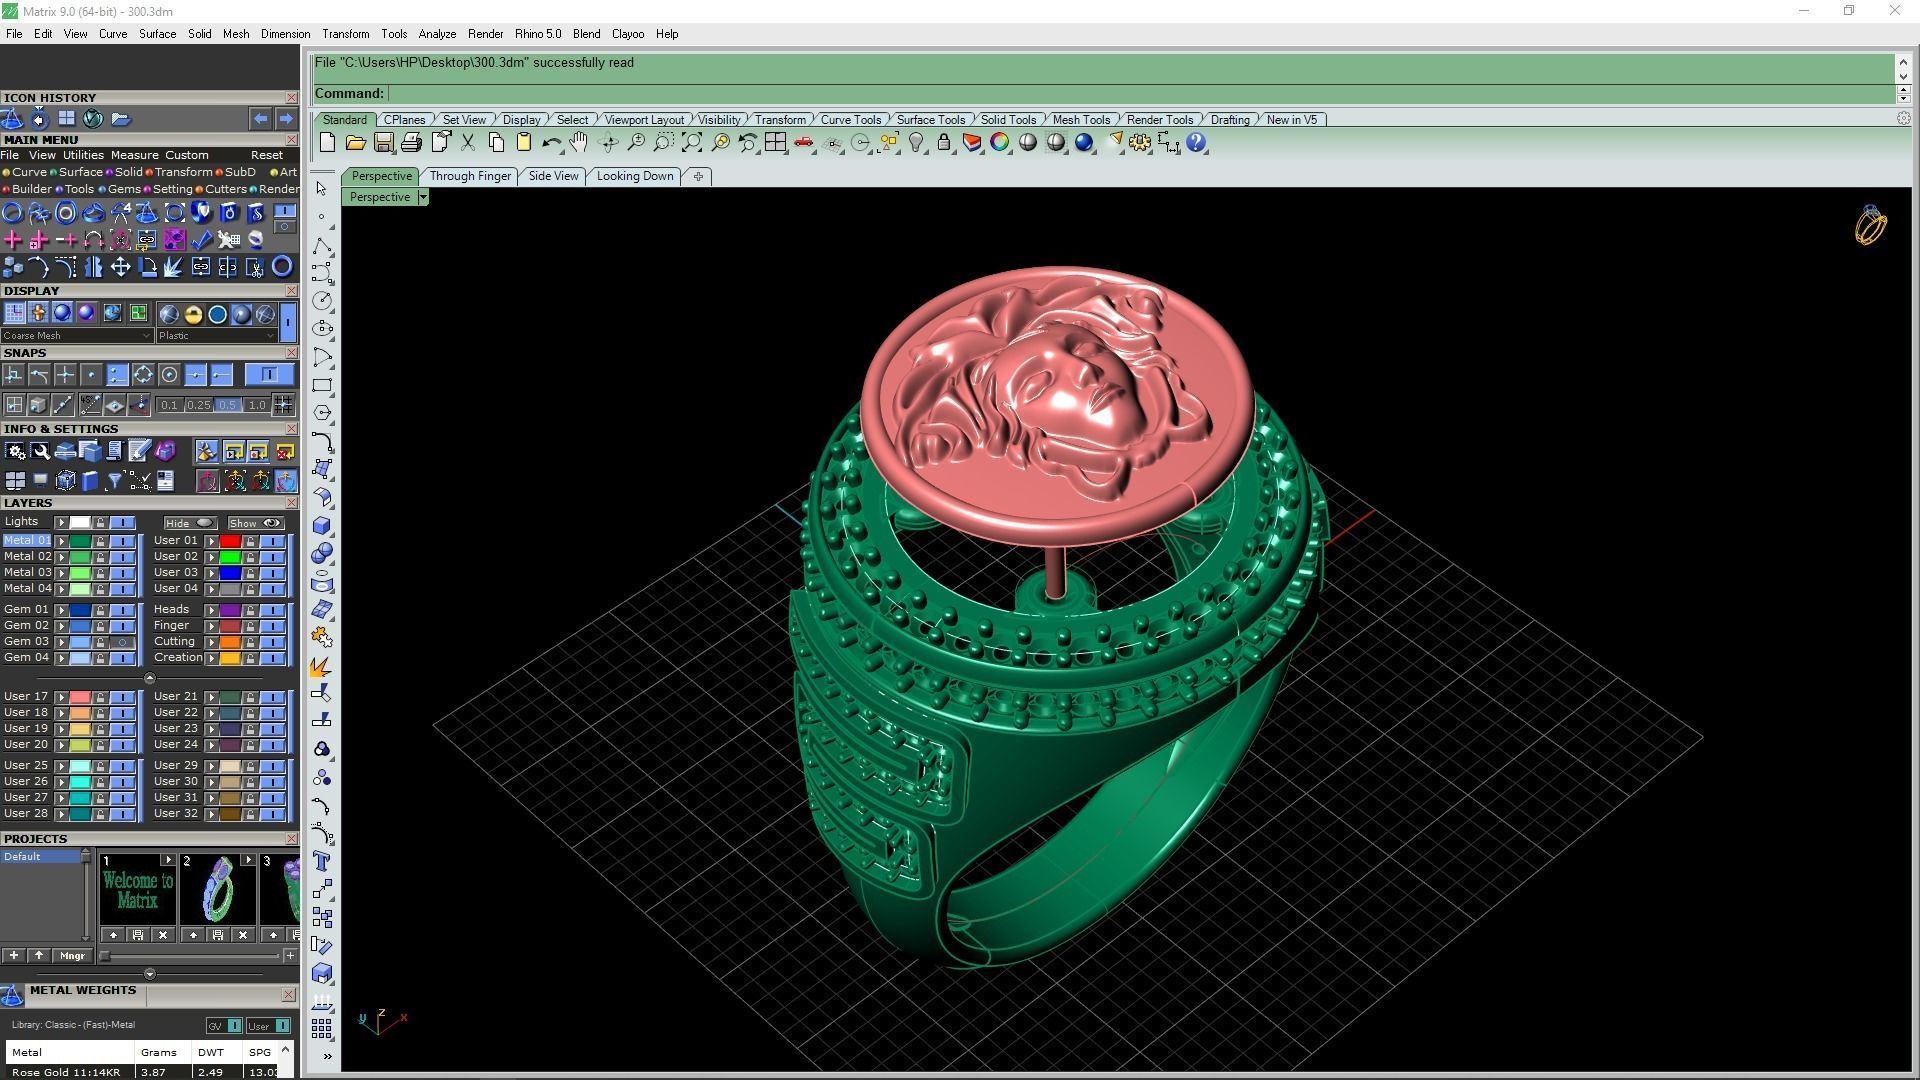
Task: Open the Plastic material dropdown
Action: click(x=216, y=336)
